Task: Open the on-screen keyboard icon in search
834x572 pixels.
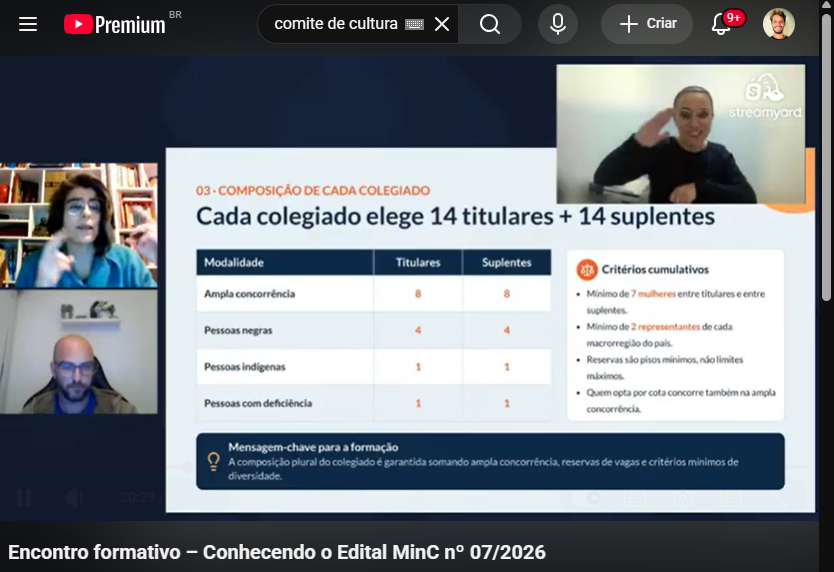Action: (414, 24)
